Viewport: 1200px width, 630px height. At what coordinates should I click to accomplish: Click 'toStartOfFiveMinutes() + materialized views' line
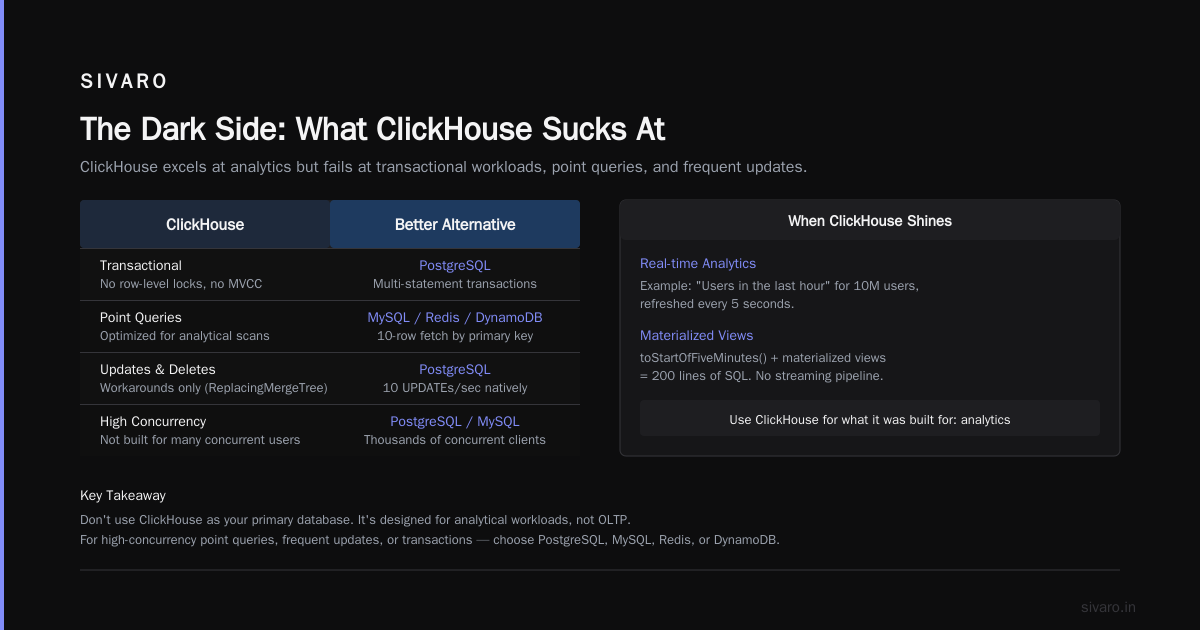tap(763, 357)
